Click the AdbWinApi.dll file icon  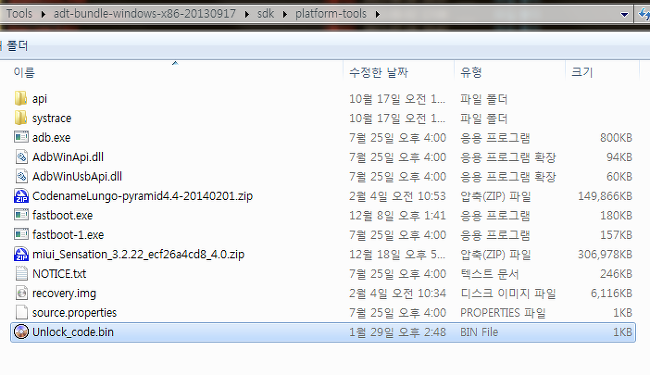click(22, 157)
